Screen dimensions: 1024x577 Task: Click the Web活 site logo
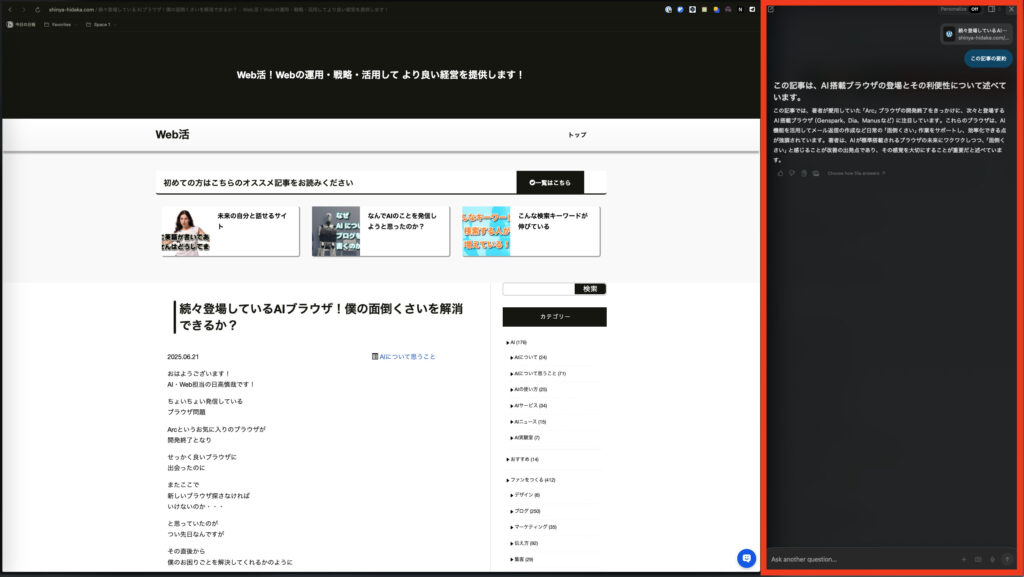tap(172, 134)
